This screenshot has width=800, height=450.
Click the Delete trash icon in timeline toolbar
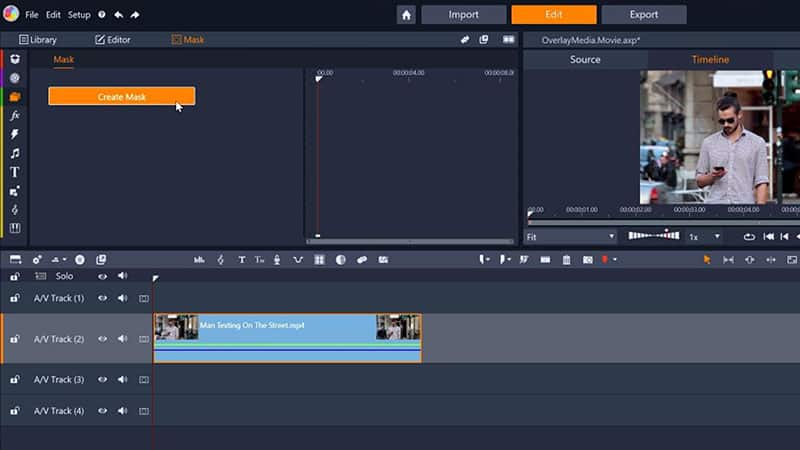pyautogui.click(x=566, y=260)
